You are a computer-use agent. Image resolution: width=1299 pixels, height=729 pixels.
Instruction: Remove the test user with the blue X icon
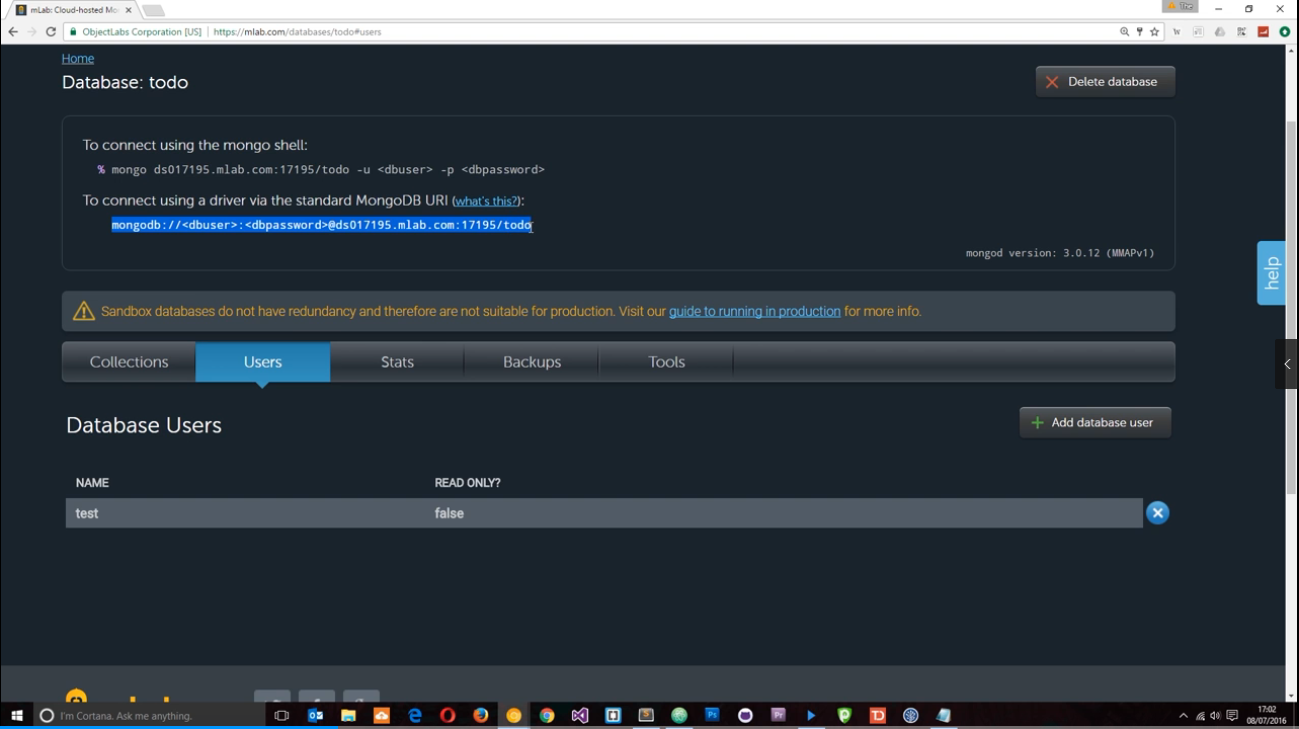coord(1157,513)
